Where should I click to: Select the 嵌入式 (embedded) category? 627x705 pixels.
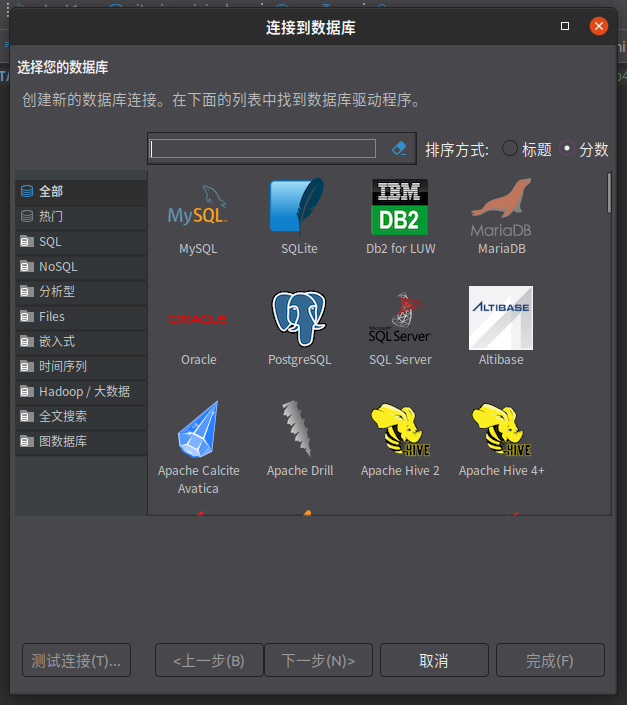[81, 342]
